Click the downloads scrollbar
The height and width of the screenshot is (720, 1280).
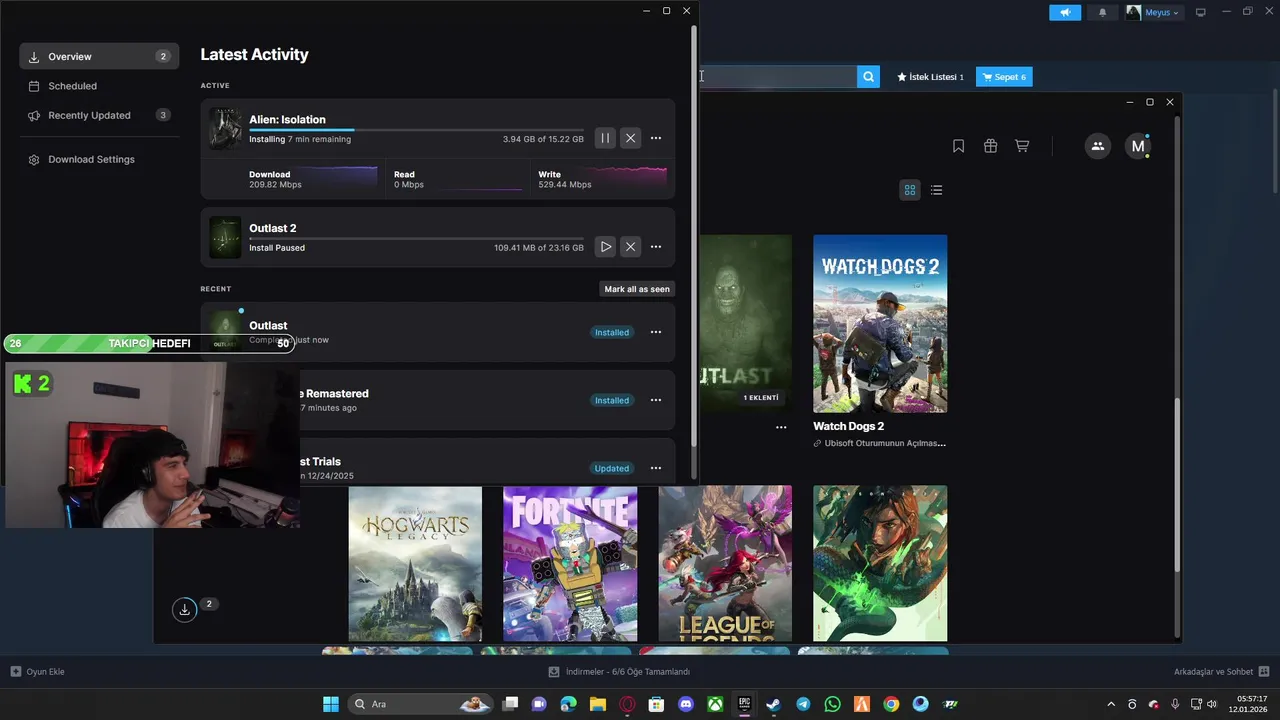coord(694,235)
